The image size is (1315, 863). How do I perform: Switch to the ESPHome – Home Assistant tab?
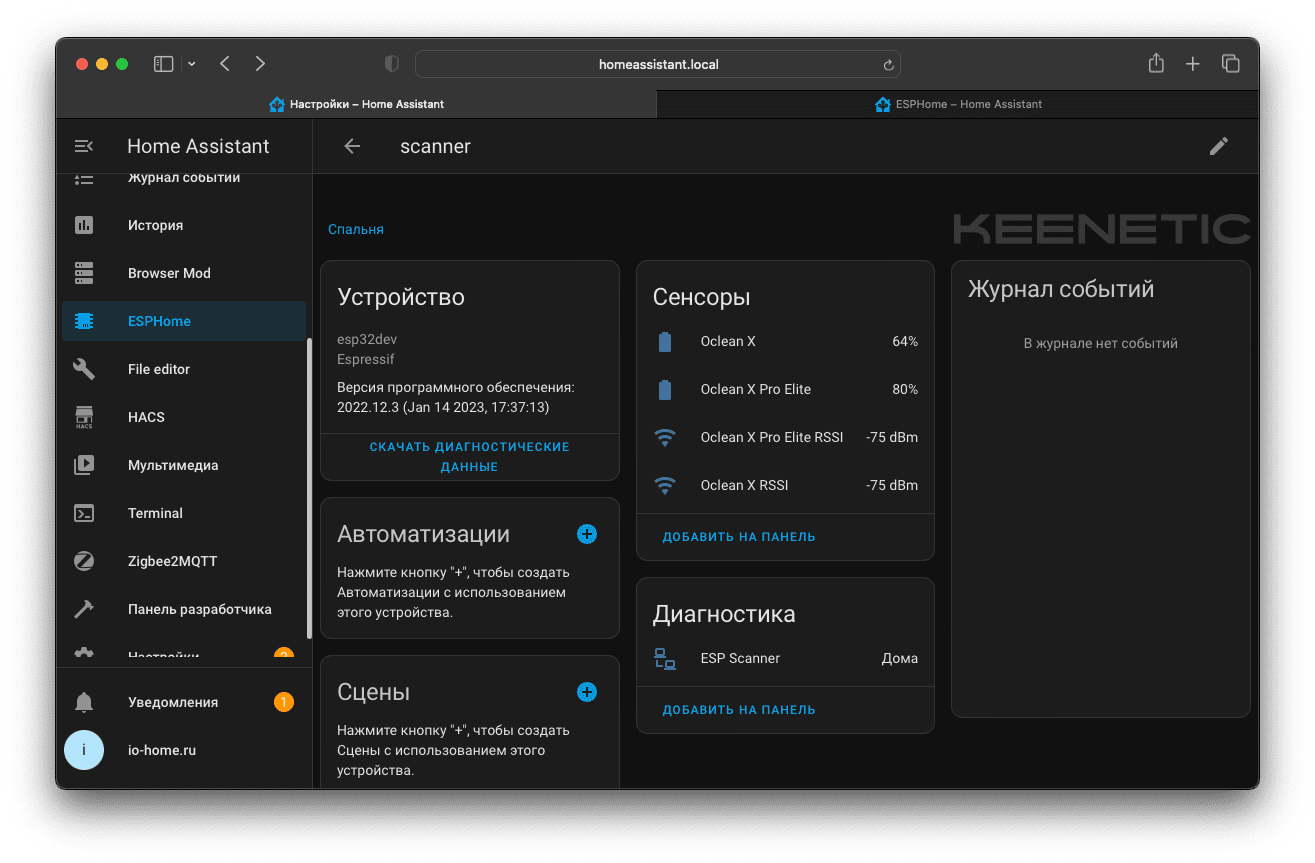point(957,104)
